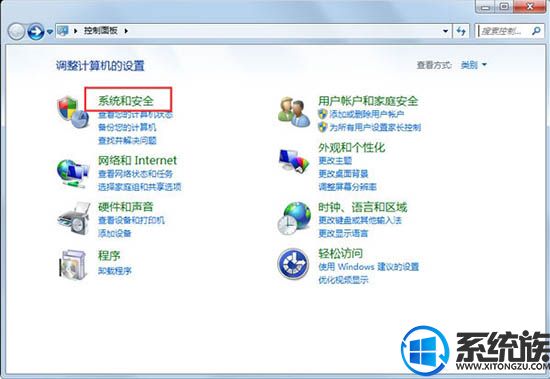Open recent pages dropdown arrow
This screenshot has height=379, width=550.
click(50, 32)
